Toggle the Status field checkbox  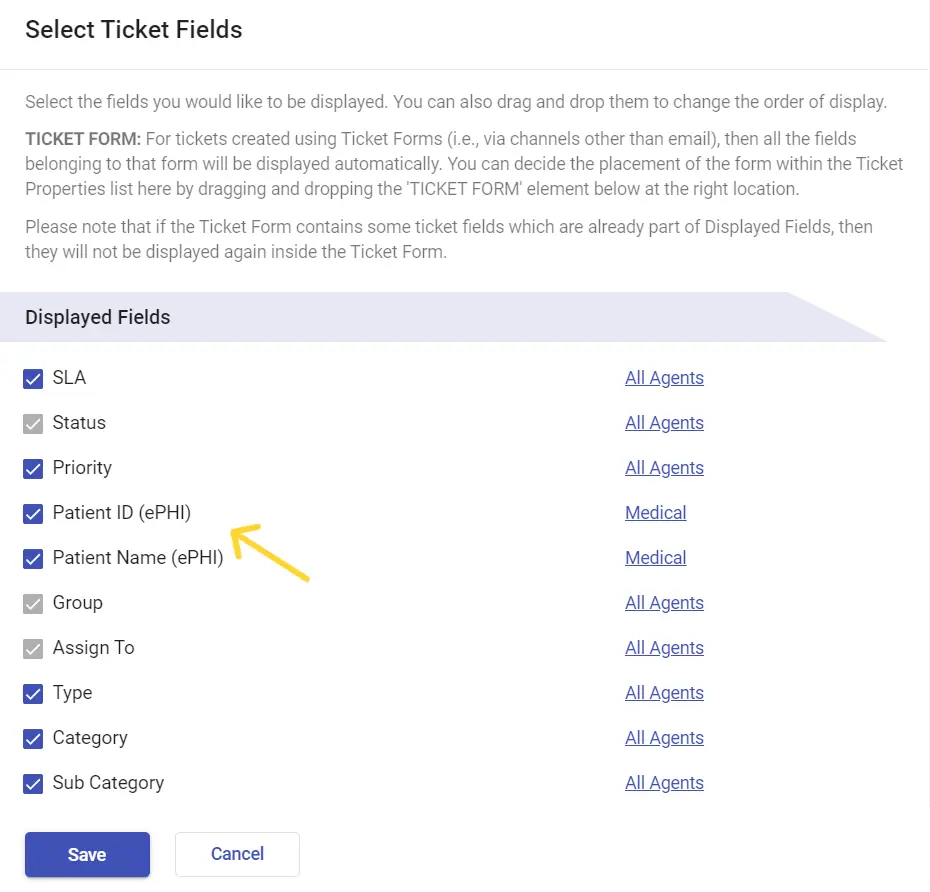34,424
